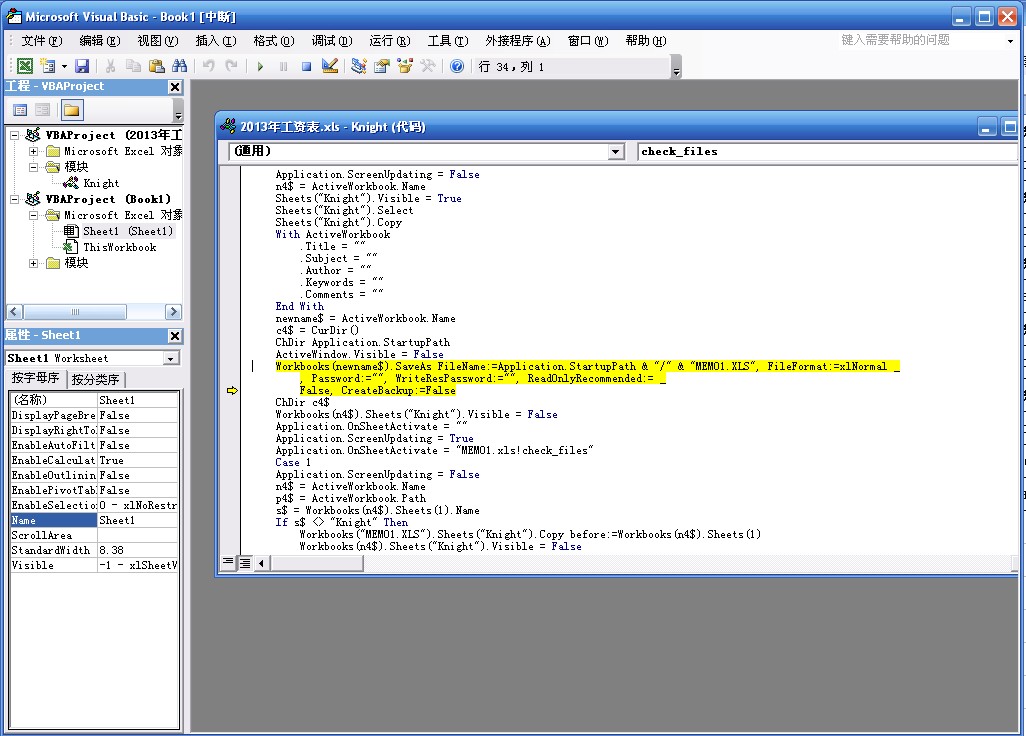Select ThisWorkbook in project tree
This screenshot has height=736, width=1026.
coord(120,247)
